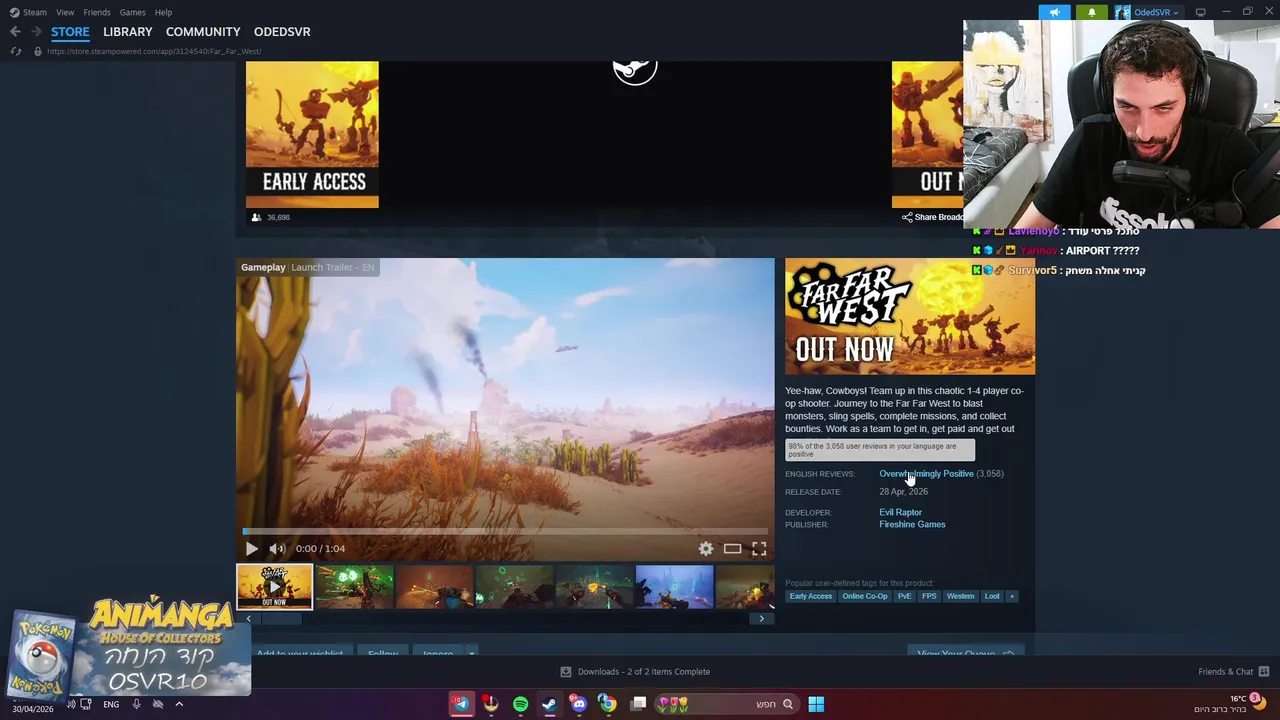Viewport: 1280px width, 720px height.
Task: Open the Help menu
Action: (x=163, y=12)
